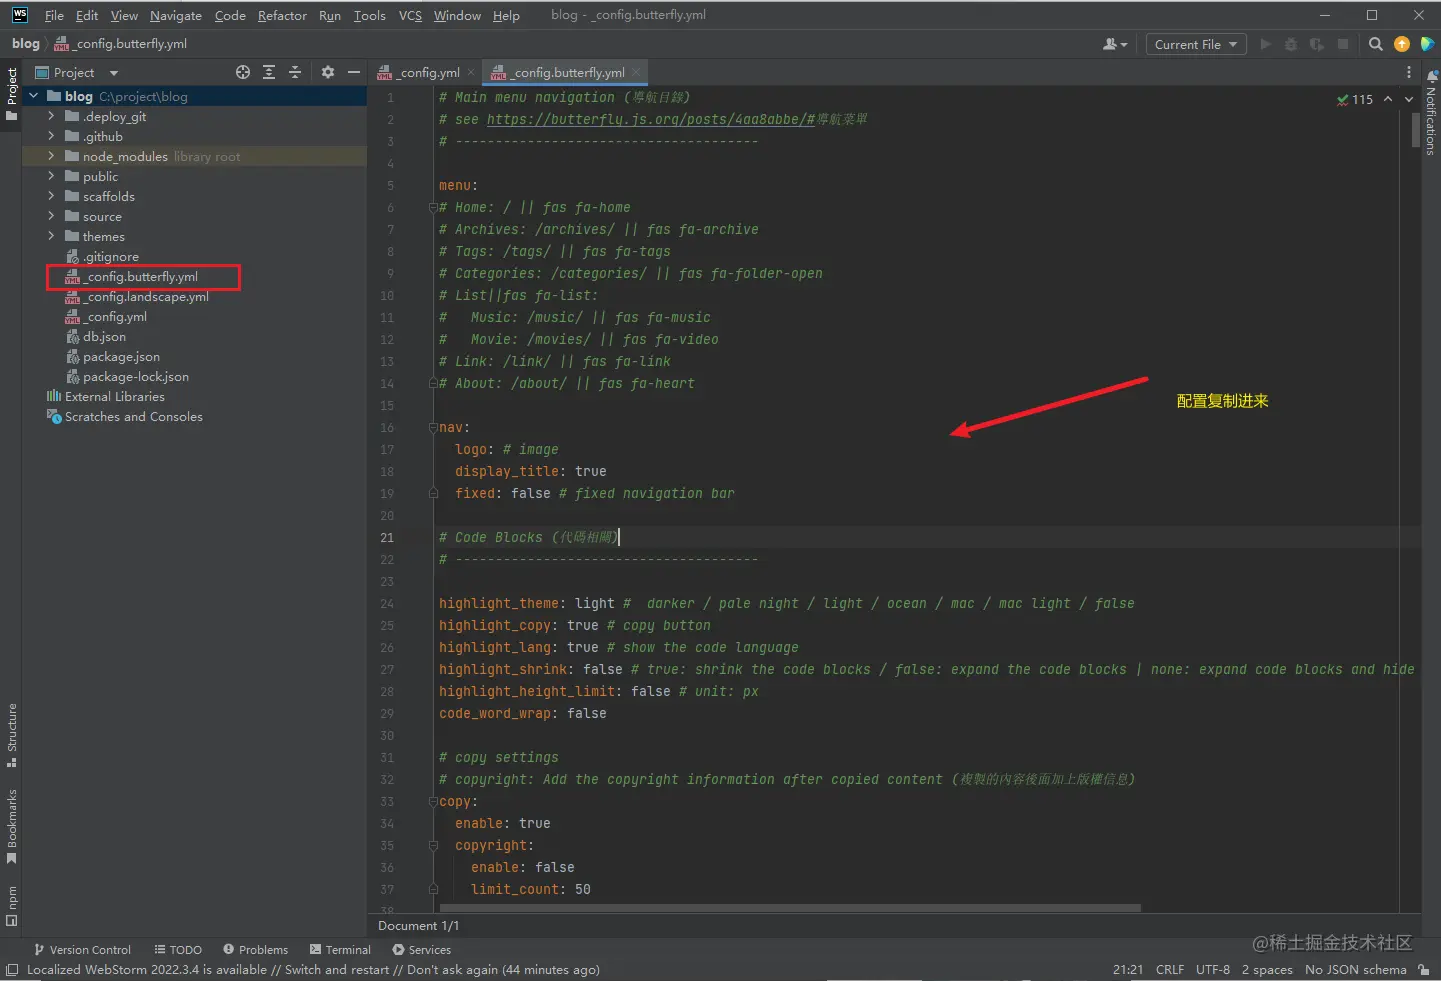Open the Tools menu
This screenshot has height=981, width=1441.
click(369, 15)
